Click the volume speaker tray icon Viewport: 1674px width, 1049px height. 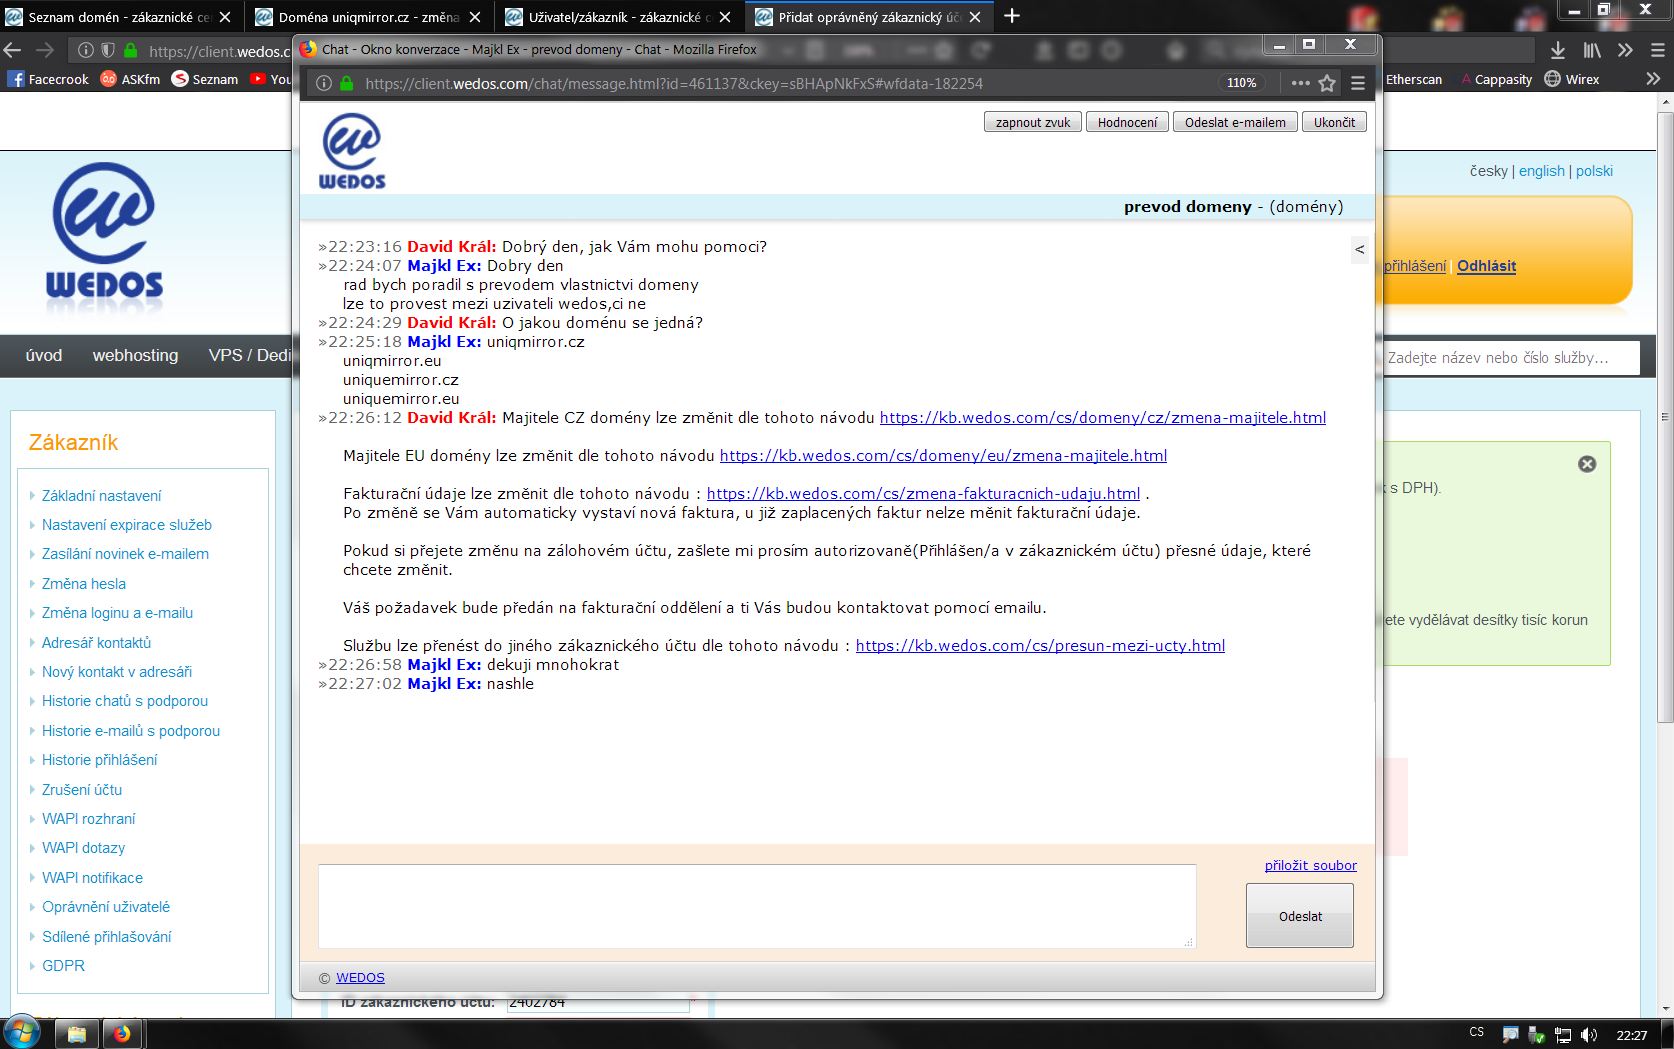coord(1588,1035)
